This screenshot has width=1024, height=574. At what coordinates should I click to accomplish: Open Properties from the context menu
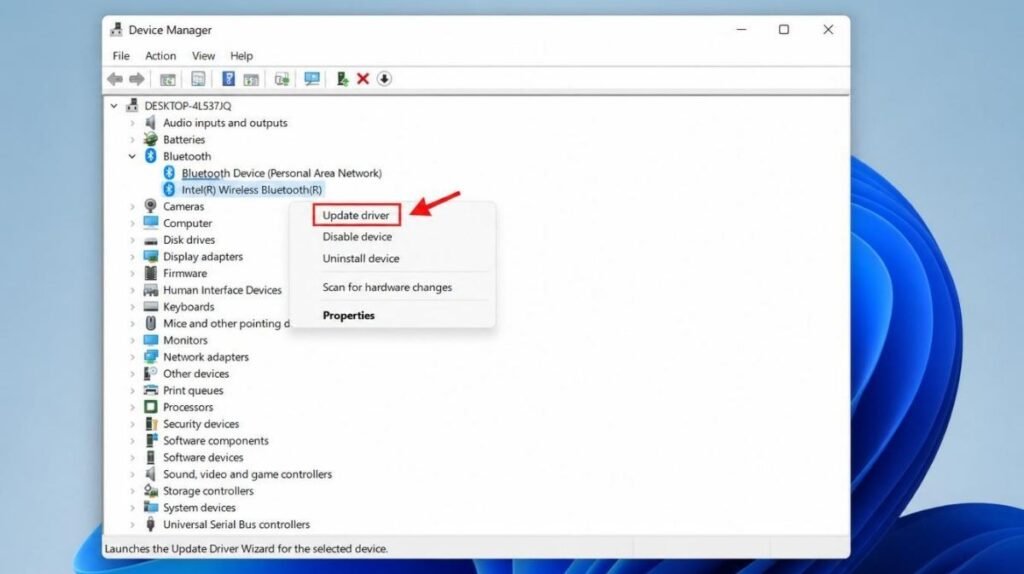click(x=349, y=315)
